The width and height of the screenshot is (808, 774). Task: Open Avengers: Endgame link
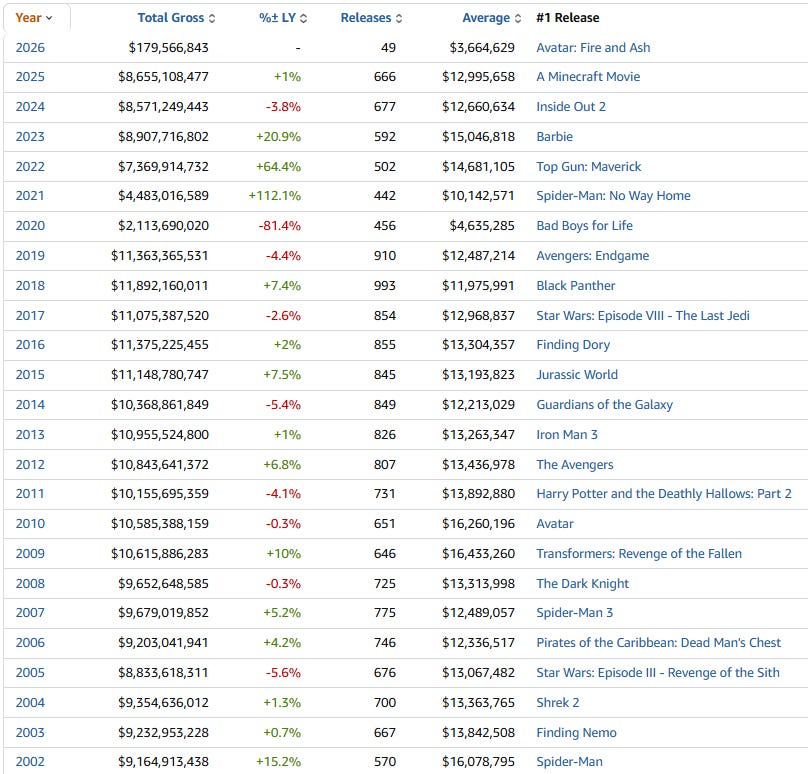(593, 256)
